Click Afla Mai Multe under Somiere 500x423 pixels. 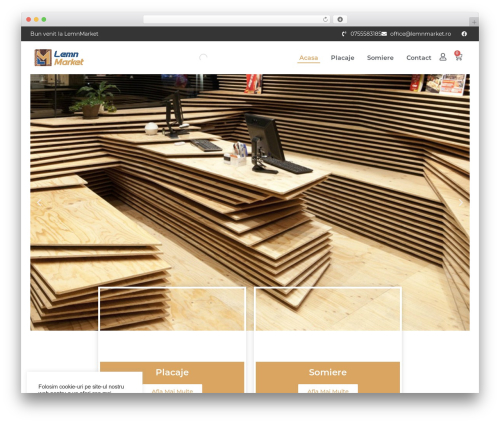coord(328,389)
